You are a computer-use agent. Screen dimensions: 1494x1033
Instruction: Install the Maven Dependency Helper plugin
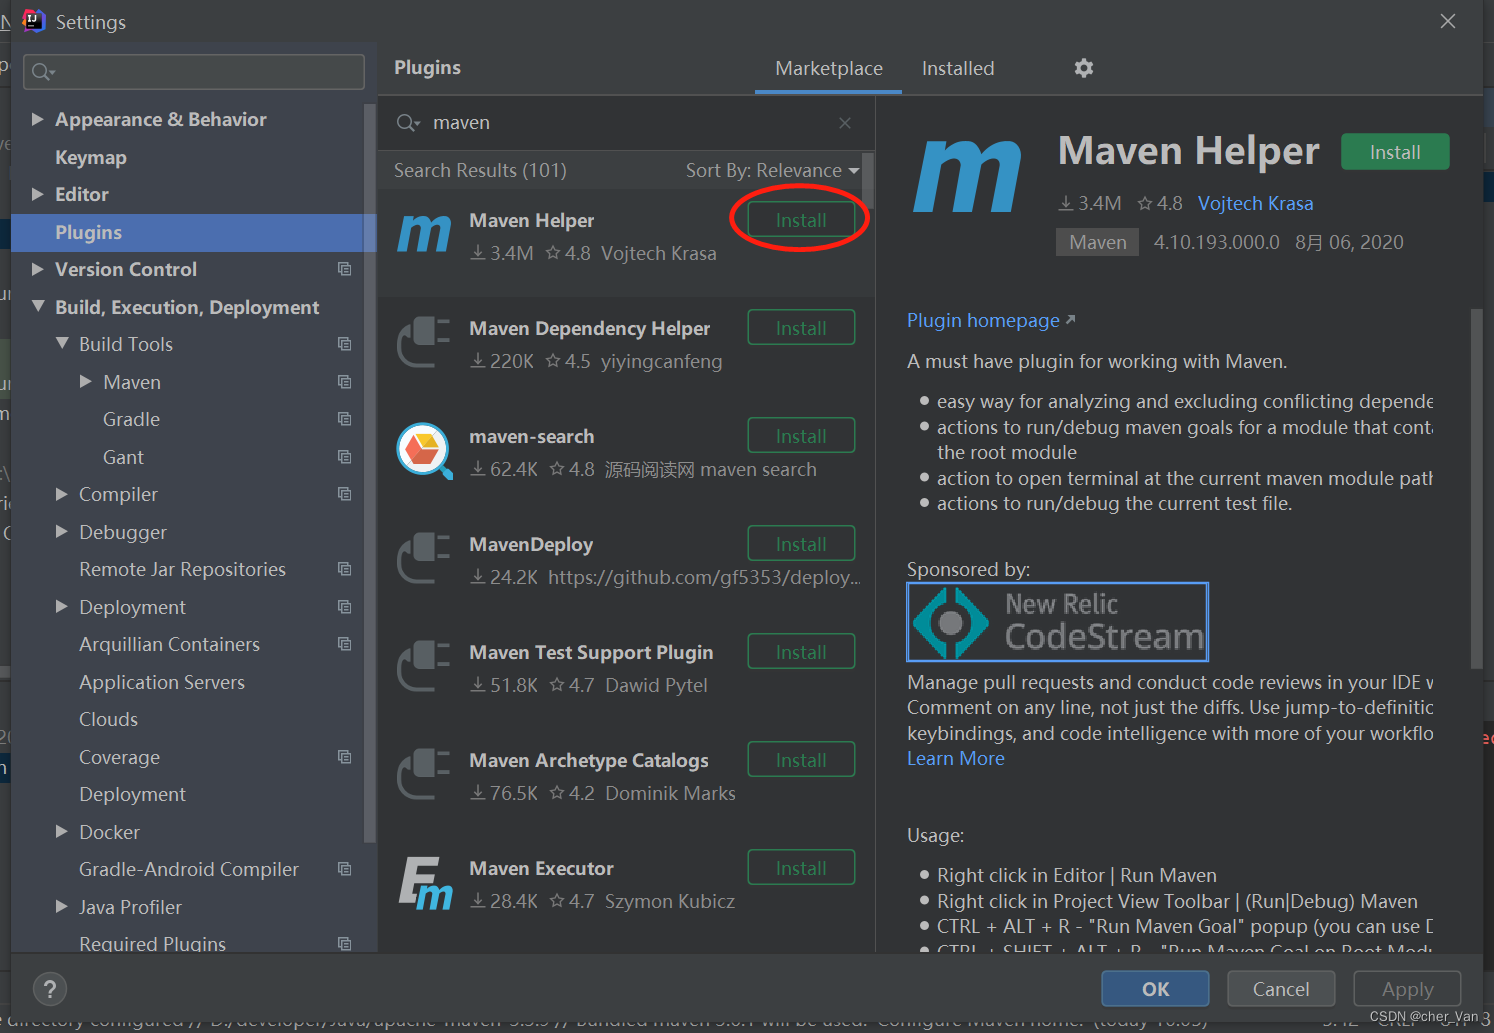(801, 328)
